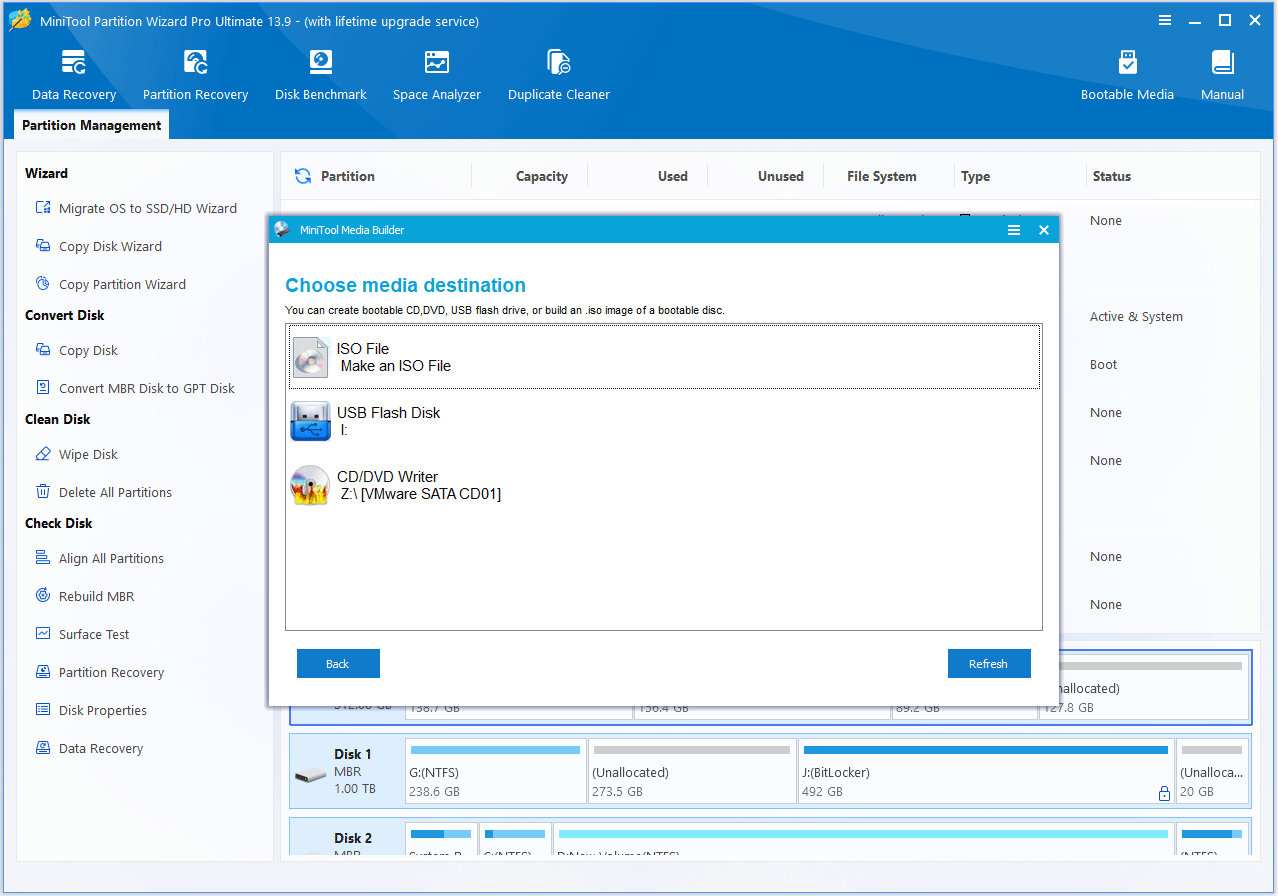Viewport: 1278px width, 896px height.
Task: Click the Disk 2 label in the disk map
Action: coord(353,838)
